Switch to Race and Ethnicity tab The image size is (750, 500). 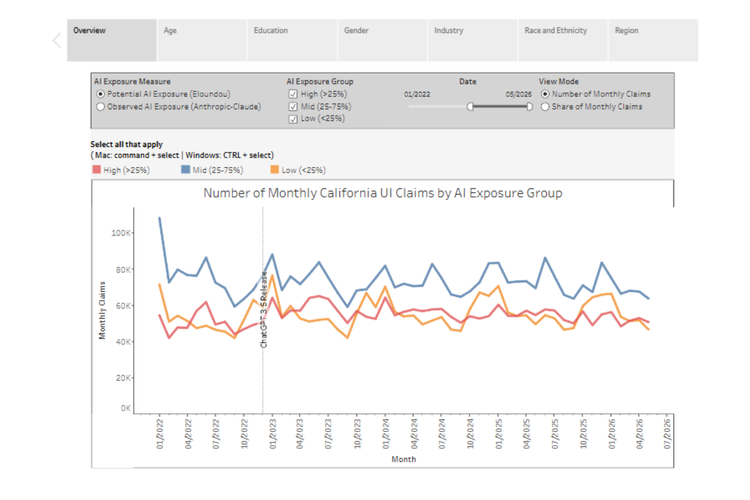click(x=563, y=40)
